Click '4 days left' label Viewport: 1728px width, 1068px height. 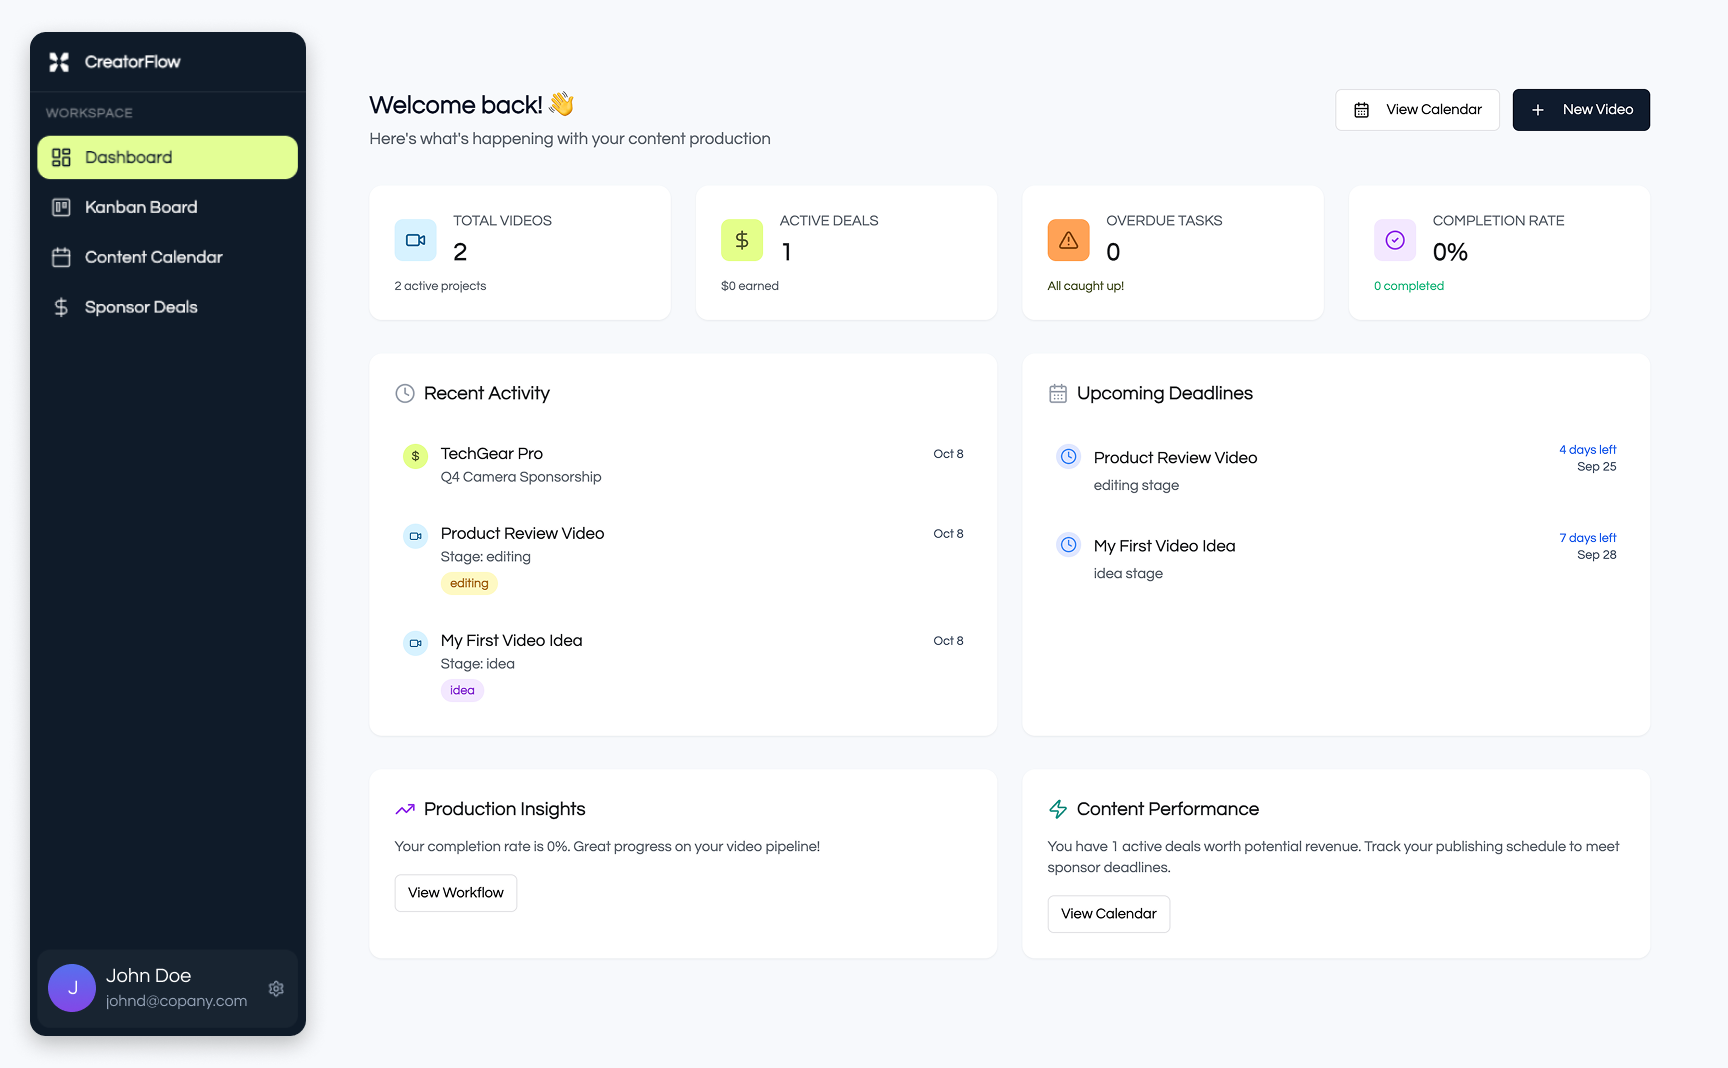(x=1587, y=450)
